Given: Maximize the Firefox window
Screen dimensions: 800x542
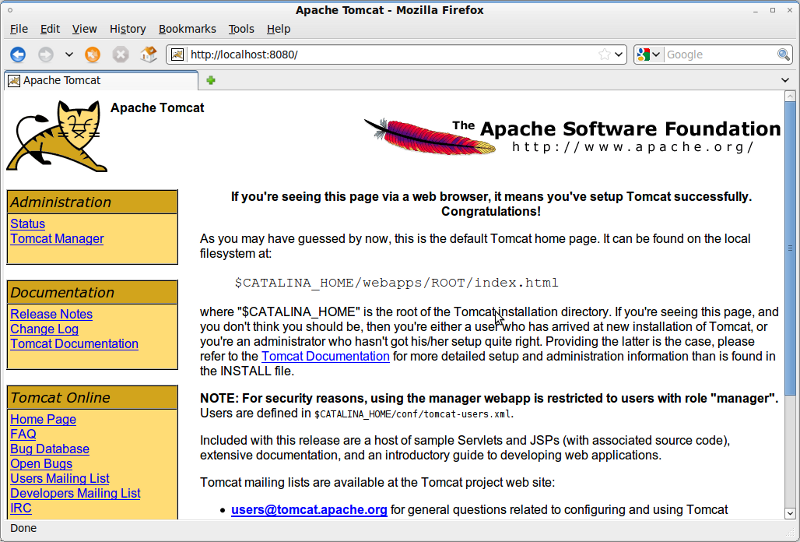Looking at the screenshot, I should [x=772, y=10].
